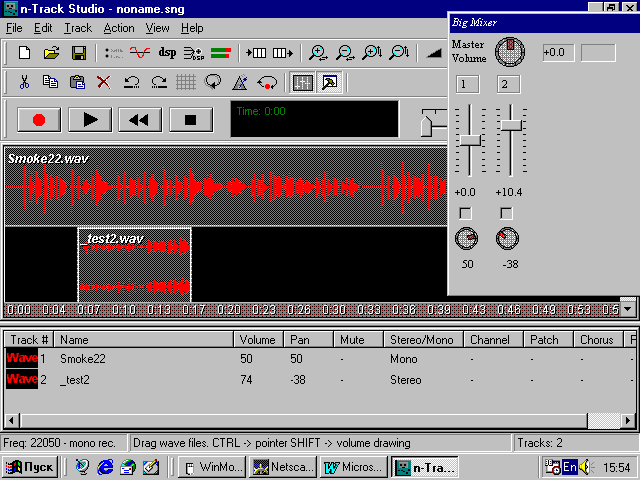Click channel 1 volume fader in Big Mixer
Viewport: 640px width, 480px height.
coord(470,140)
